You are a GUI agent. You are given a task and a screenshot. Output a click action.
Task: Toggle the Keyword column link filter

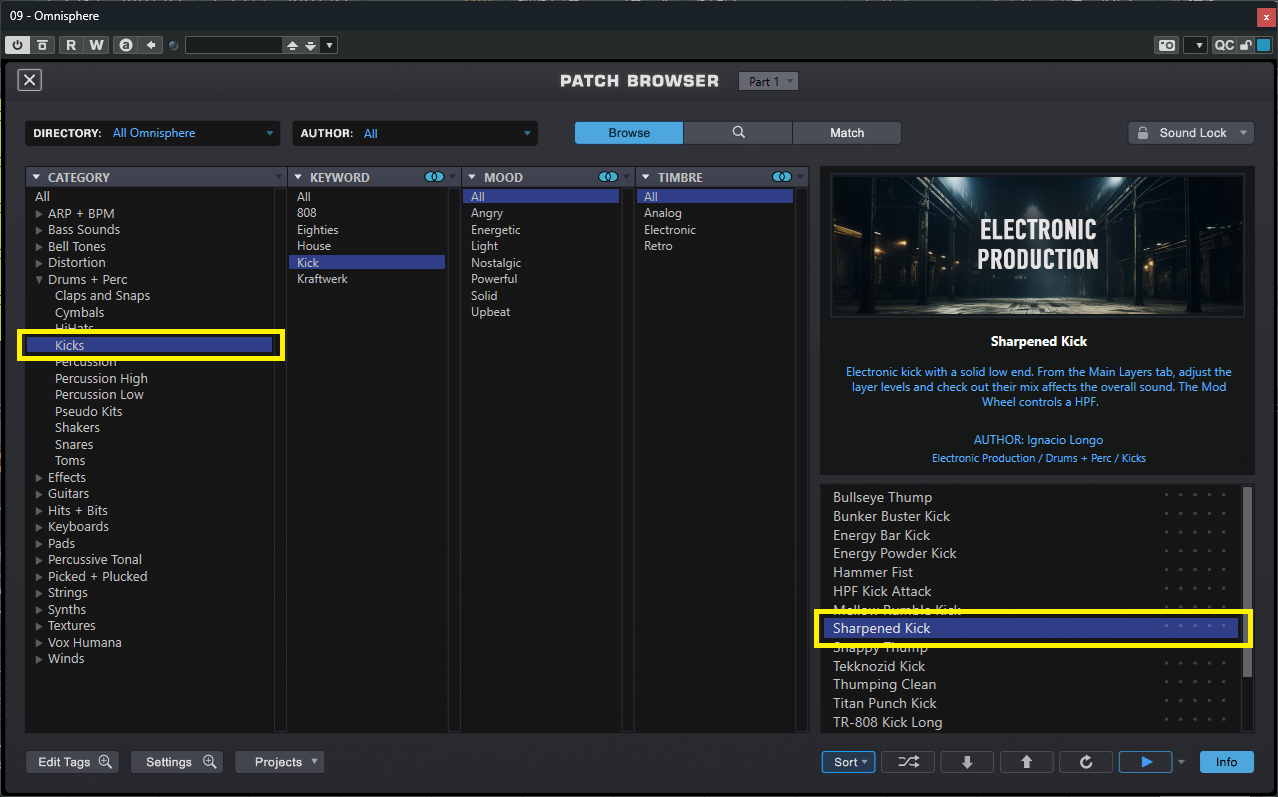click(434, 177)
